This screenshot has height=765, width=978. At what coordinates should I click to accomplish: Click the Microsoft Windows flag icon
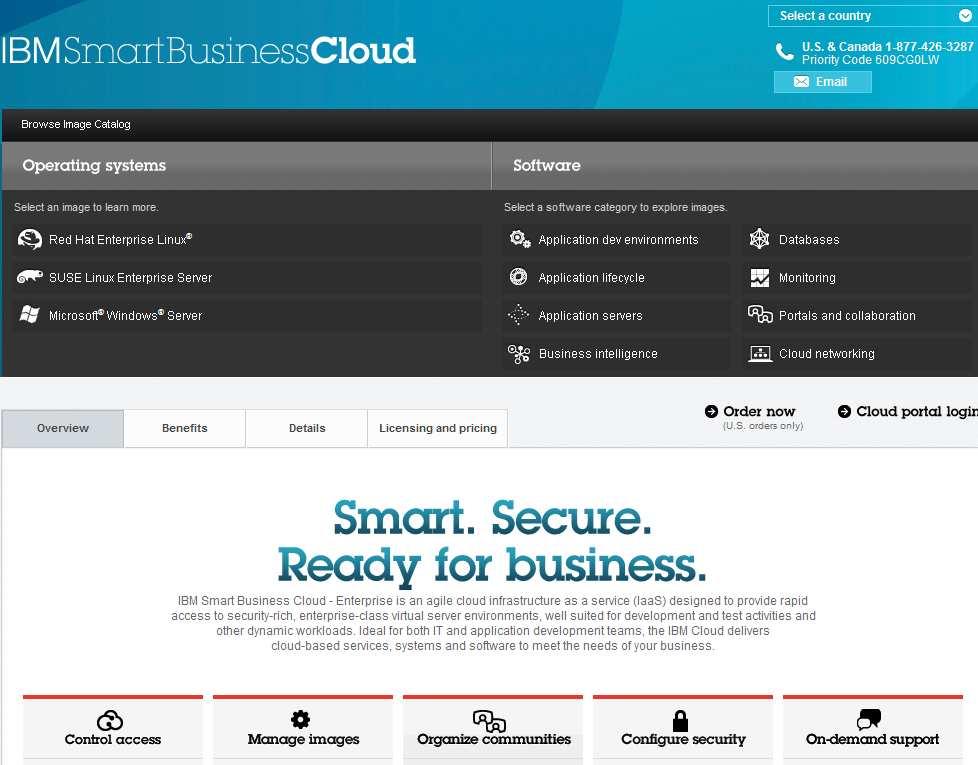[x=29, y=314]
